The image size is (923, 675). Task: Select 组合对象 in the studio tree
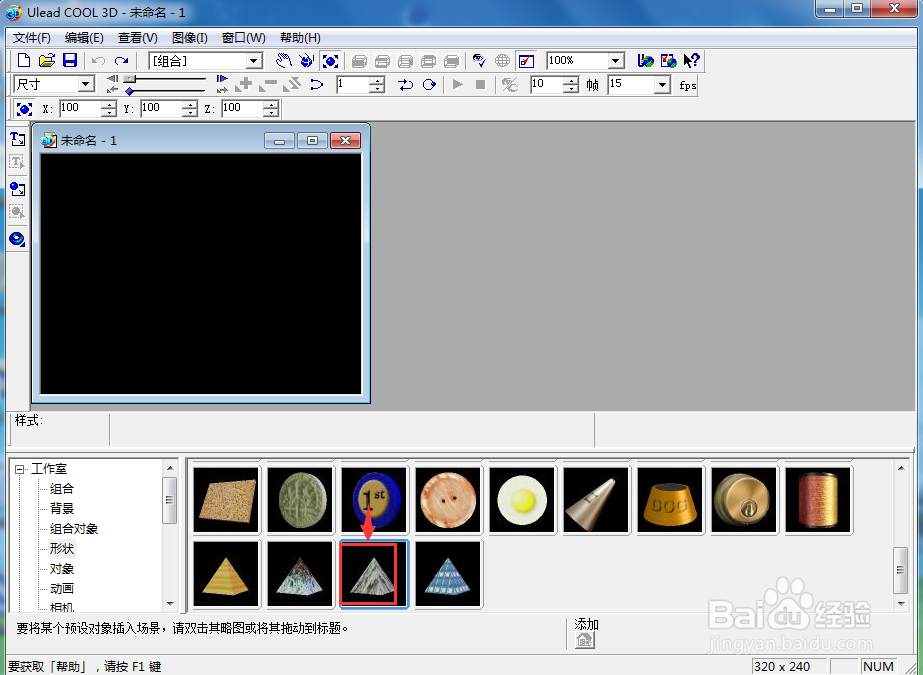click(74, 528)
